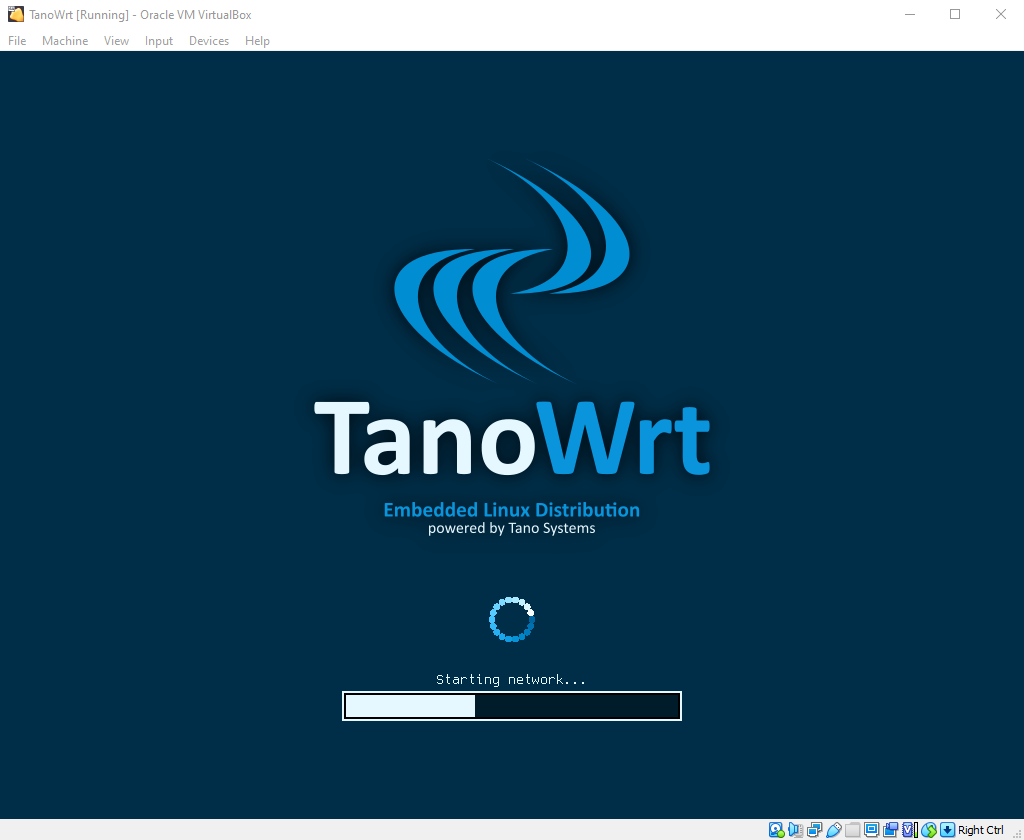Click the boot progress bar
Viewport: 1024px width, 840px height.
(x=512, y=705)
